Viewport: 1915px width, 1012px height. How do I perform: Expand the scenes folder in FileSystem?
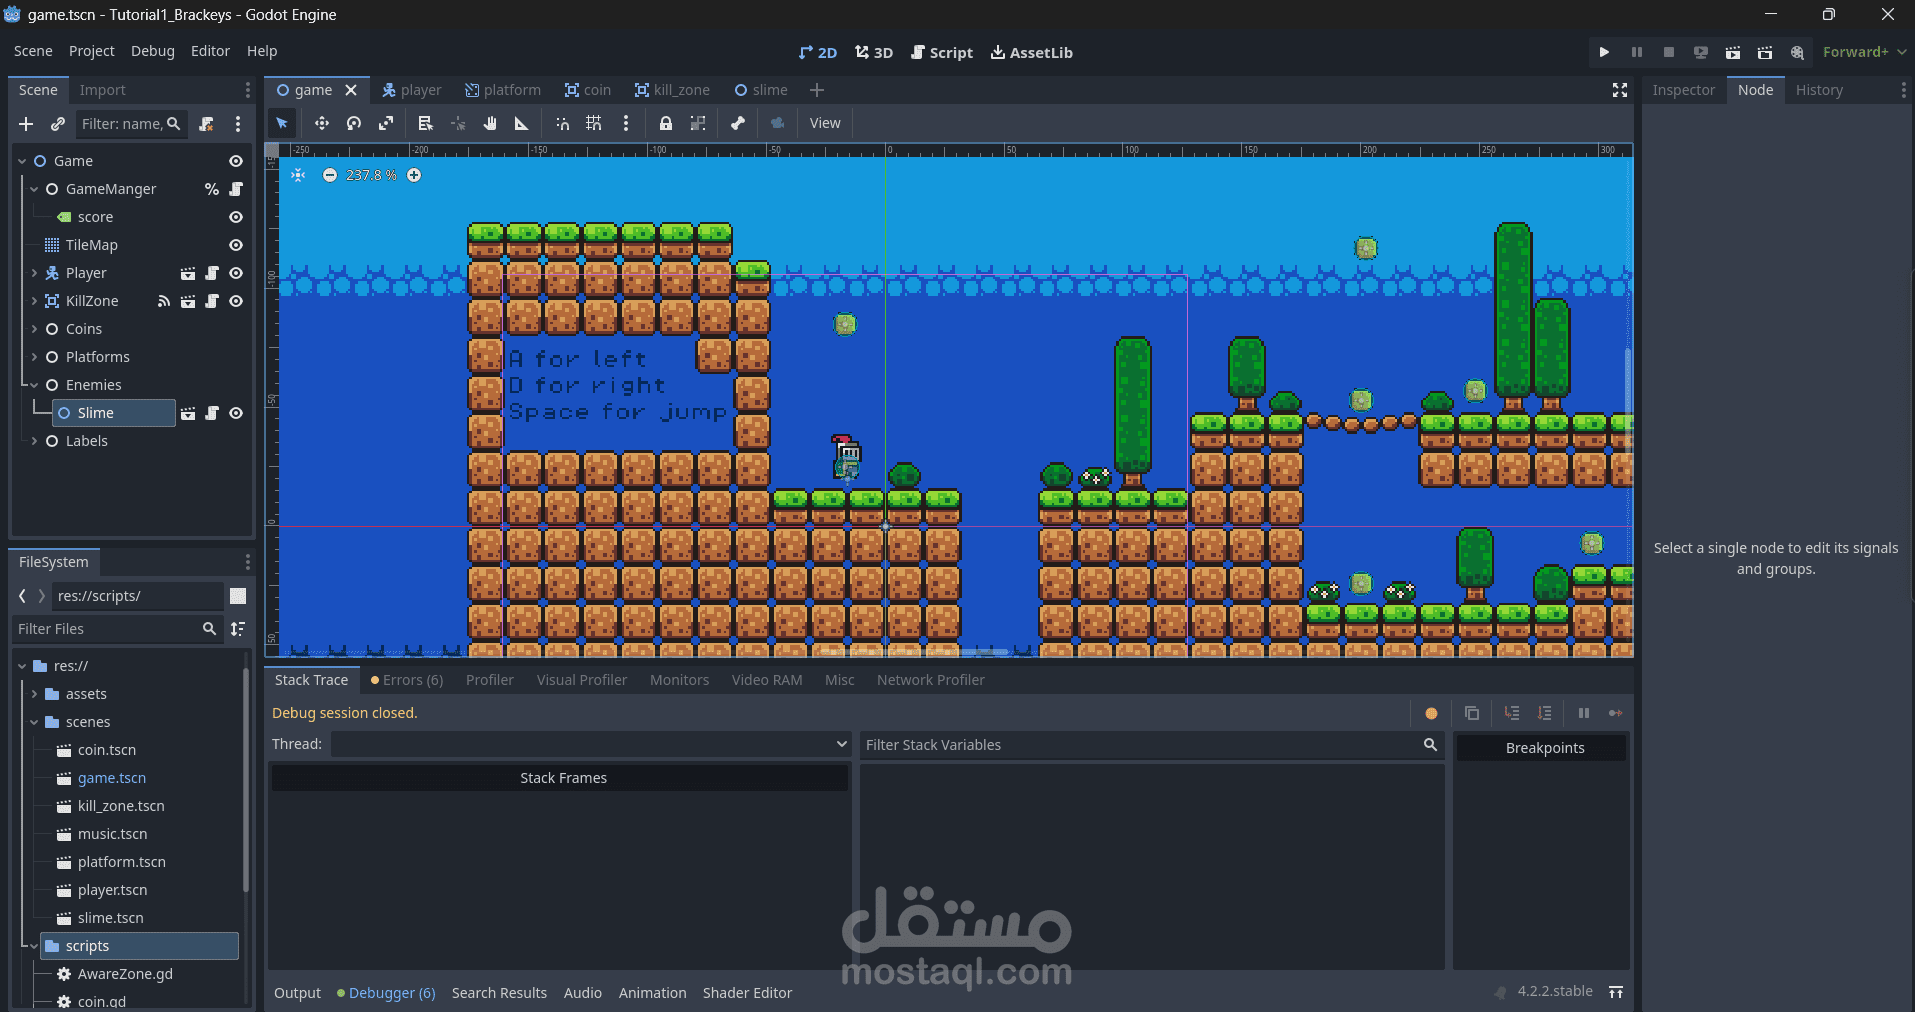tap(33, 721)
